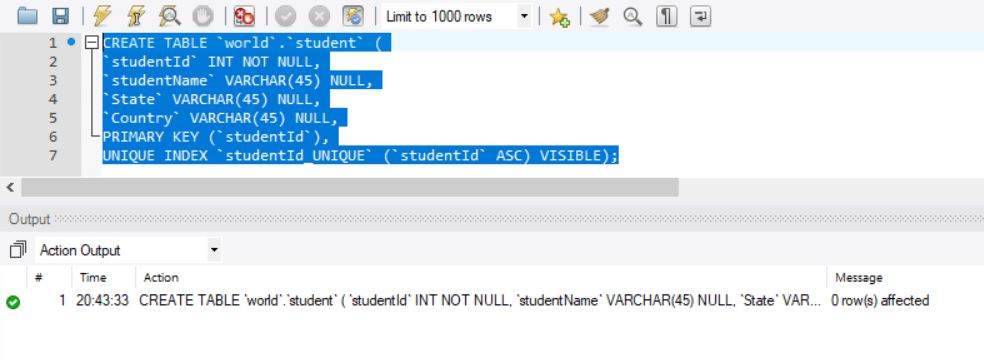Click the `Country` VARCHAR(45) code line
Viewport: 984px width, 360px height.
(x=225, y=118)
